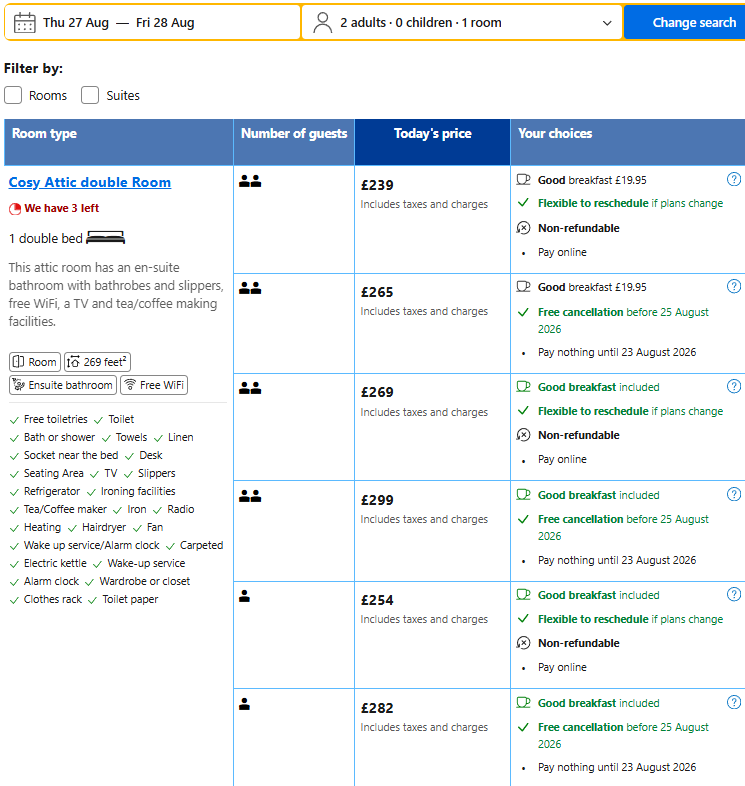The width and height of the screenshot is (745, 786).
Task: Click 'Good breakfast £19.95' in the £239 row
Action: 592,180
